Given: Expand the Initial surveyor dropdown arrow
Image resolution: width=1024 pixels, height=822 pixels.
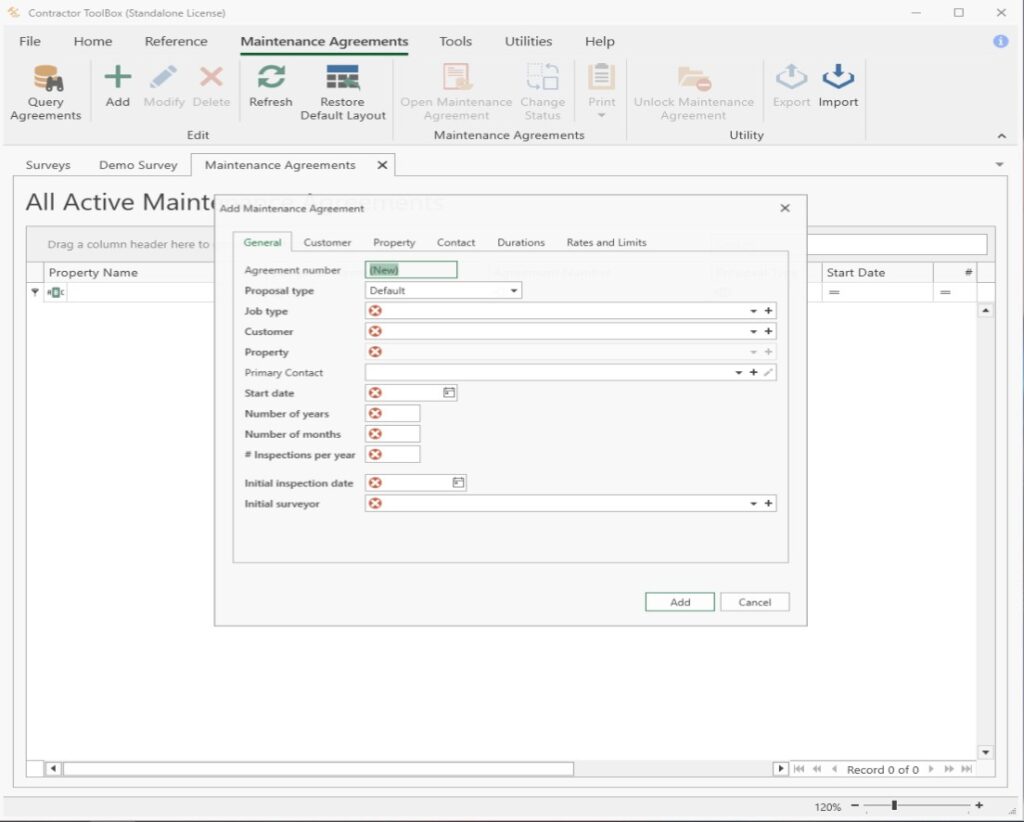Looking at the screenshot, I should coord(754,504).
